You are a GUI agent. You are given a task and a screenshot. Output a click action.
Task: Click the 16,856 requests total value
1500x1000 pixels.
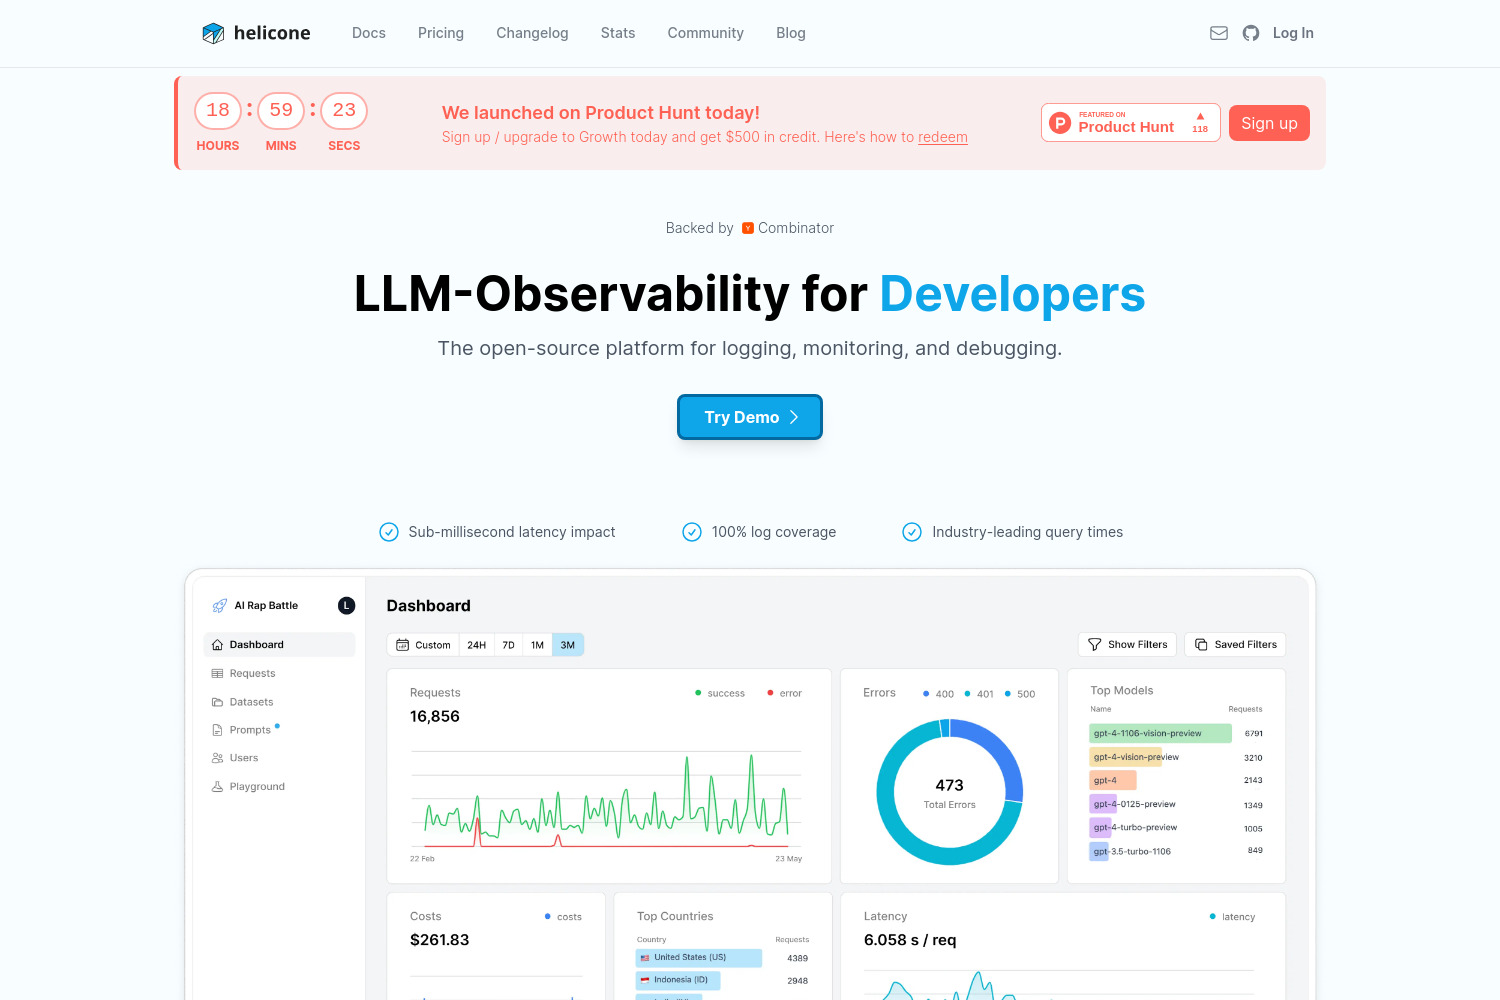point(435,717)
